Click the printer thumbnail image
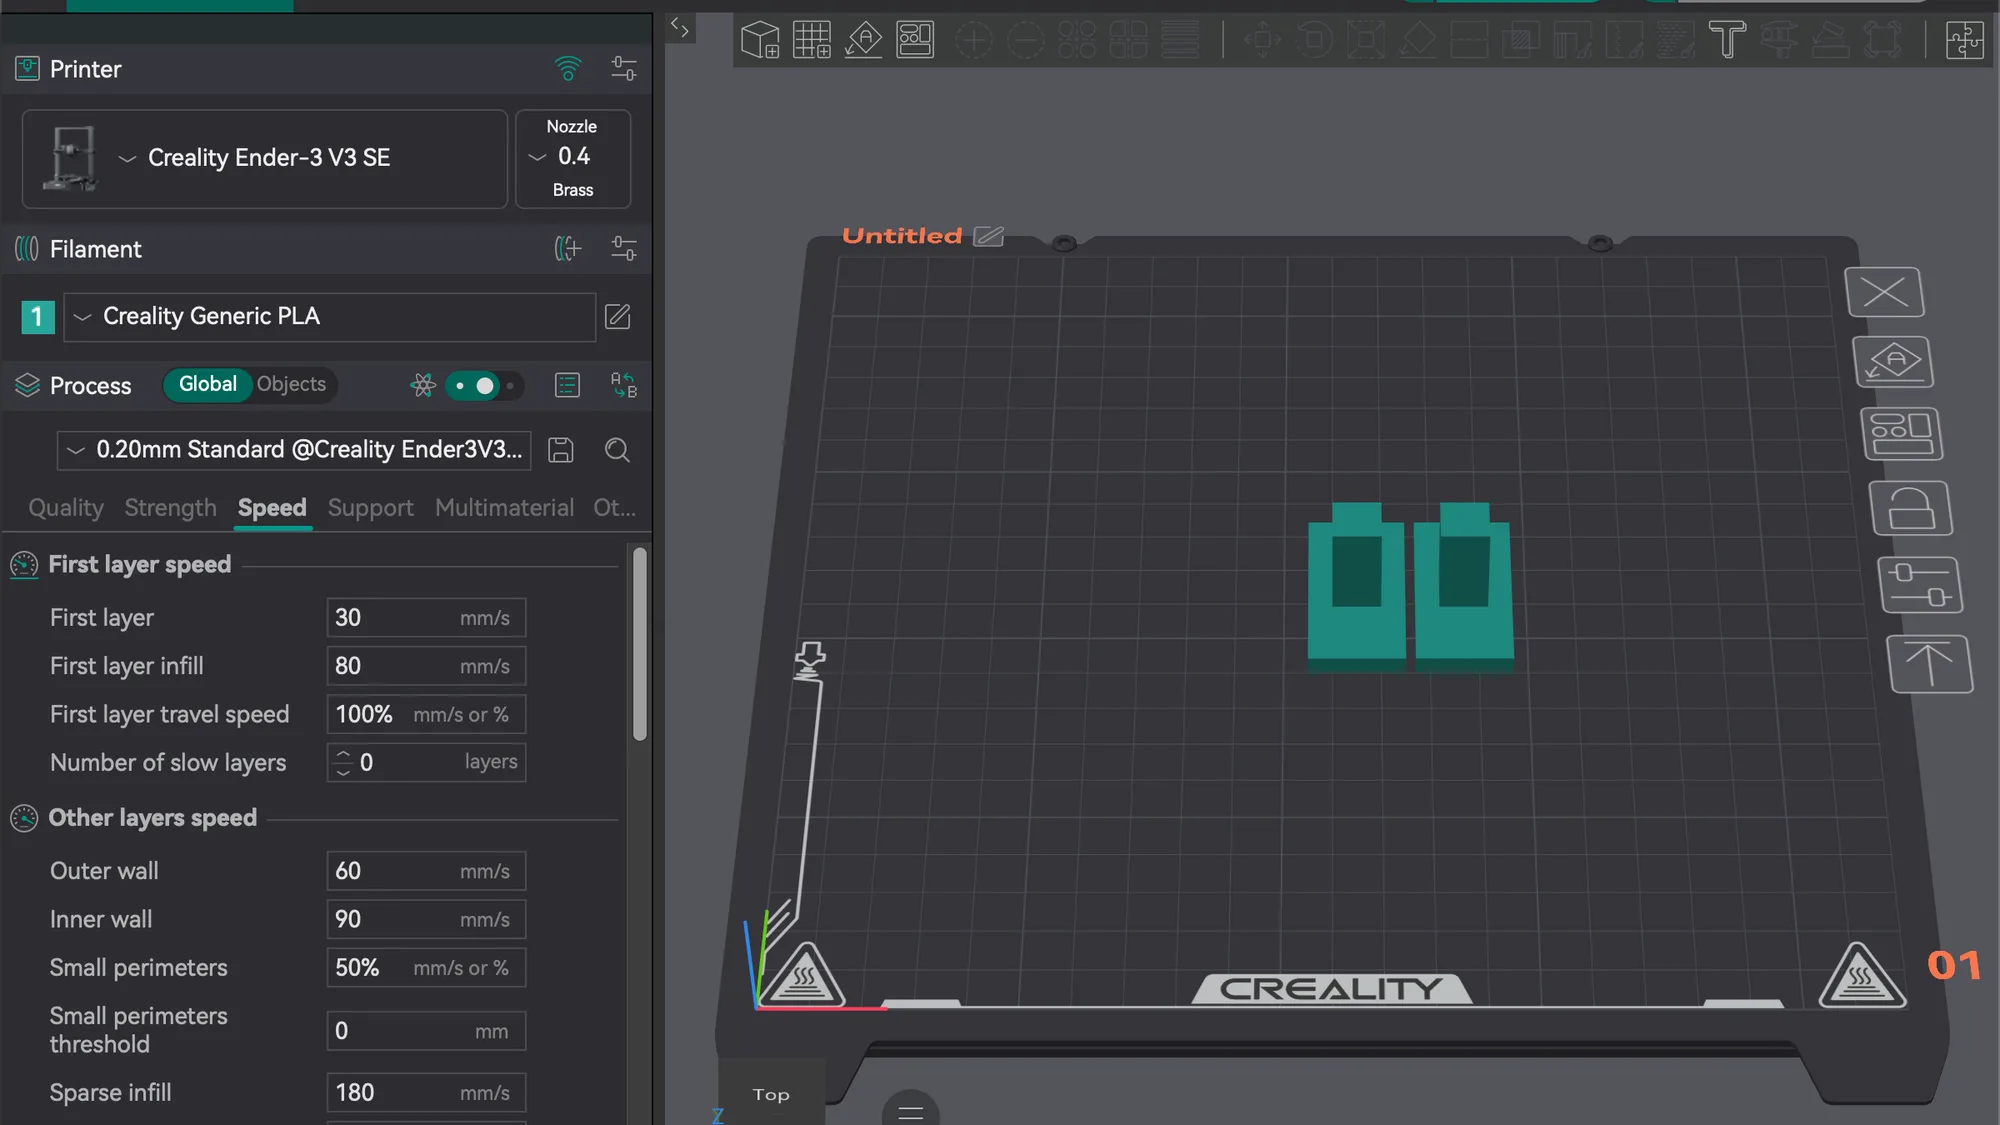Viewport: 2000px width, 1125px height. [x=70, y=159]
